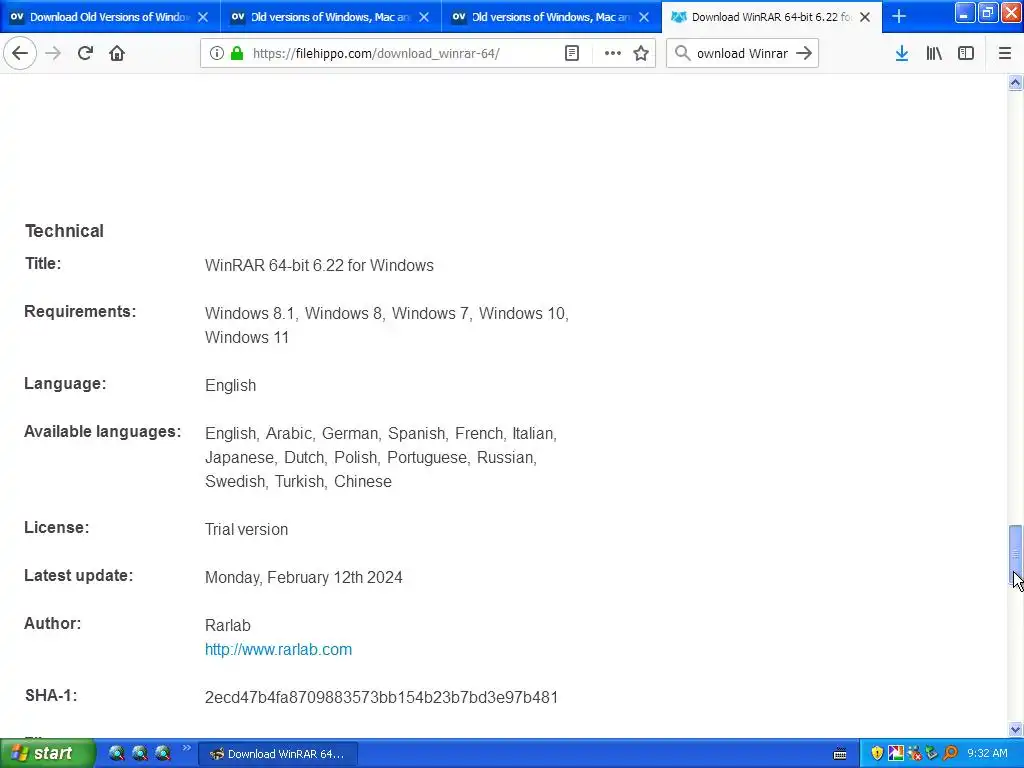The width and height of the screenshot is (1024, 768).
Task: Go back to the previous page
Action: coord(20,54)
